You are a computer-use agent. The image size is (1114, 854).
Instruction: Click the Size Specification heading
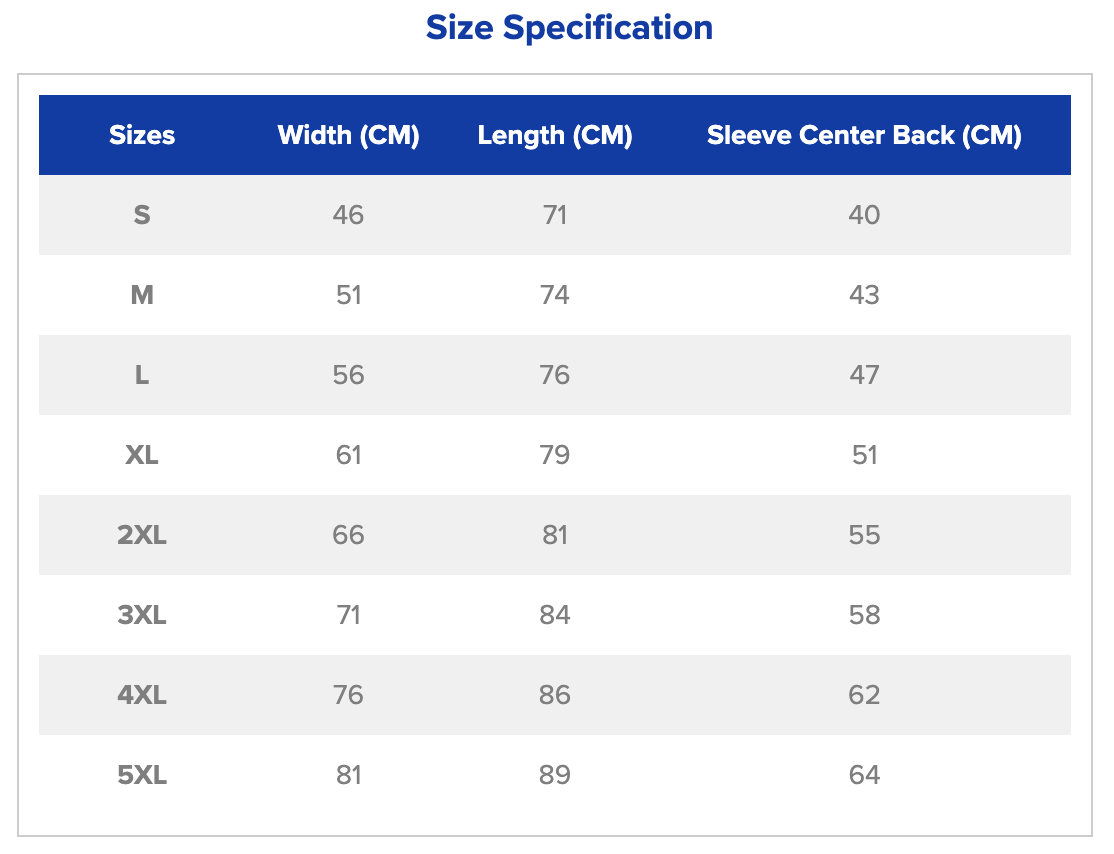569,28
